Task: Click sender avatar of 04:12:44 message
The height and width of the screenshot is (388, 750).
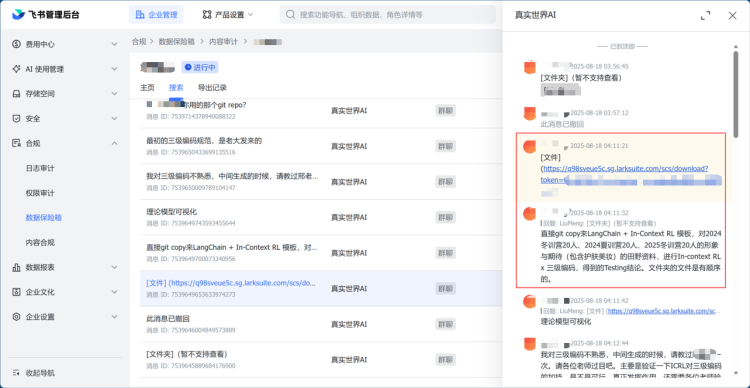Action: pyautogui.click(x=529, y=344)
